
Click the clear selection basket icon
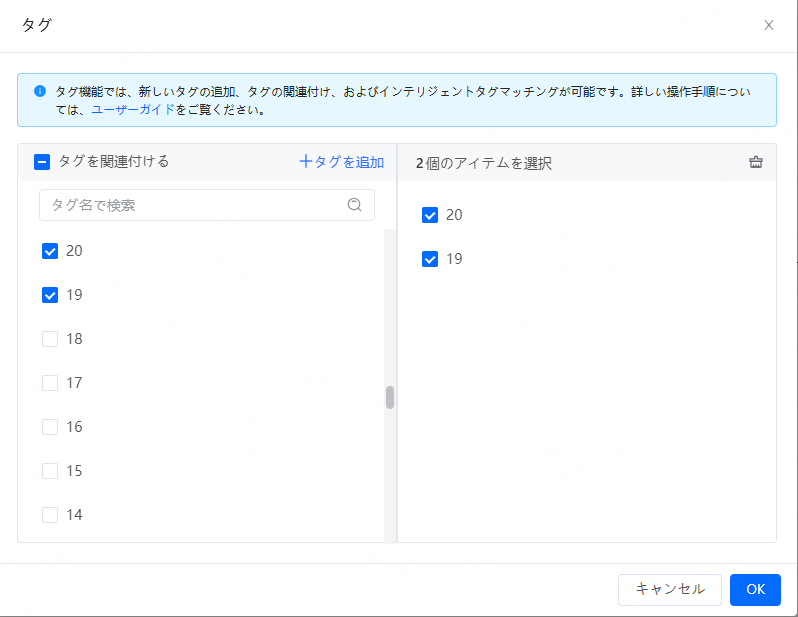756,162
